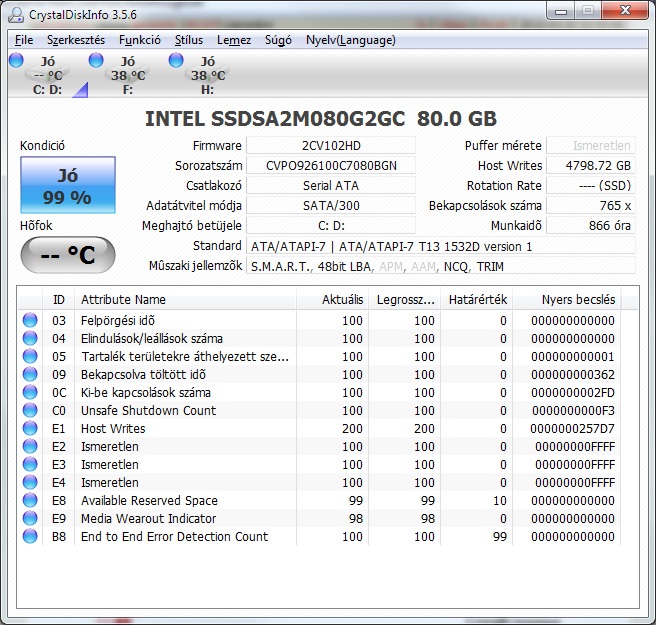Click status orb for Felpörgési idõ row
Image resolution: width=656 pixels, height=625 pixels.
click(x=30, y=320)
